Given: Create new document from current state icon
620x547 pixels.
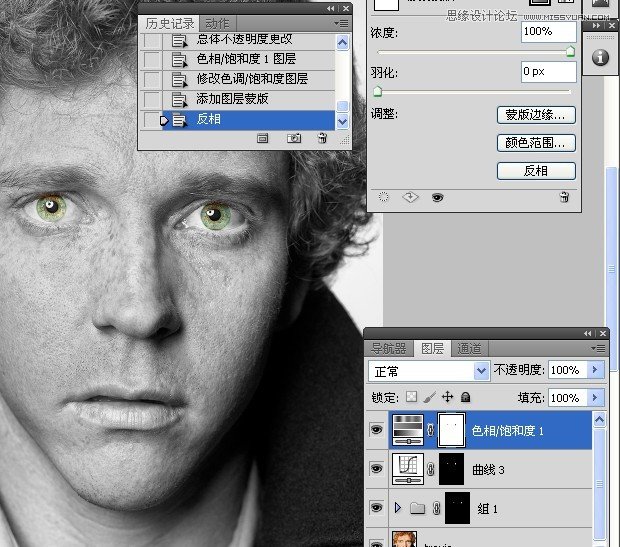Looking at the screenshot, I should pyautogui.click(x=263, y=138).
